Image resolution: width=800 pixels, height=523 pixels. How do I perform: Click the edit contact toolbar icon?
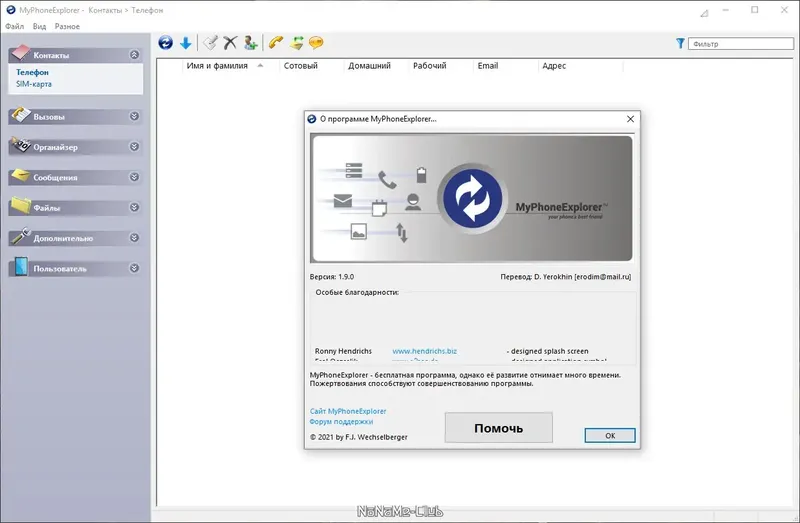point(210,43)
